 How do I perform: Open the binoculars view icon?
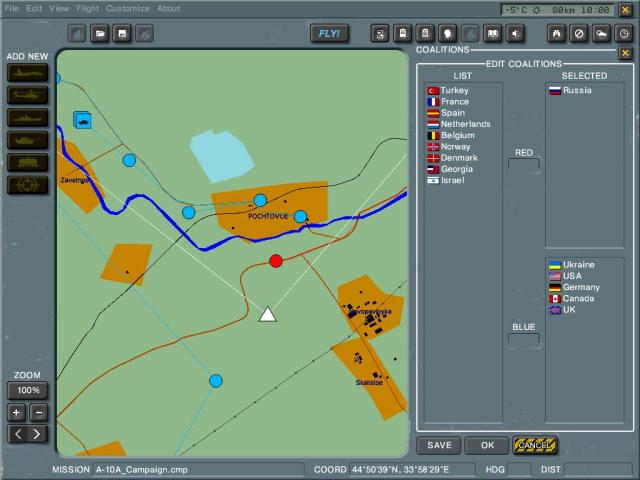pyautogui.click(x=556, y=33)
